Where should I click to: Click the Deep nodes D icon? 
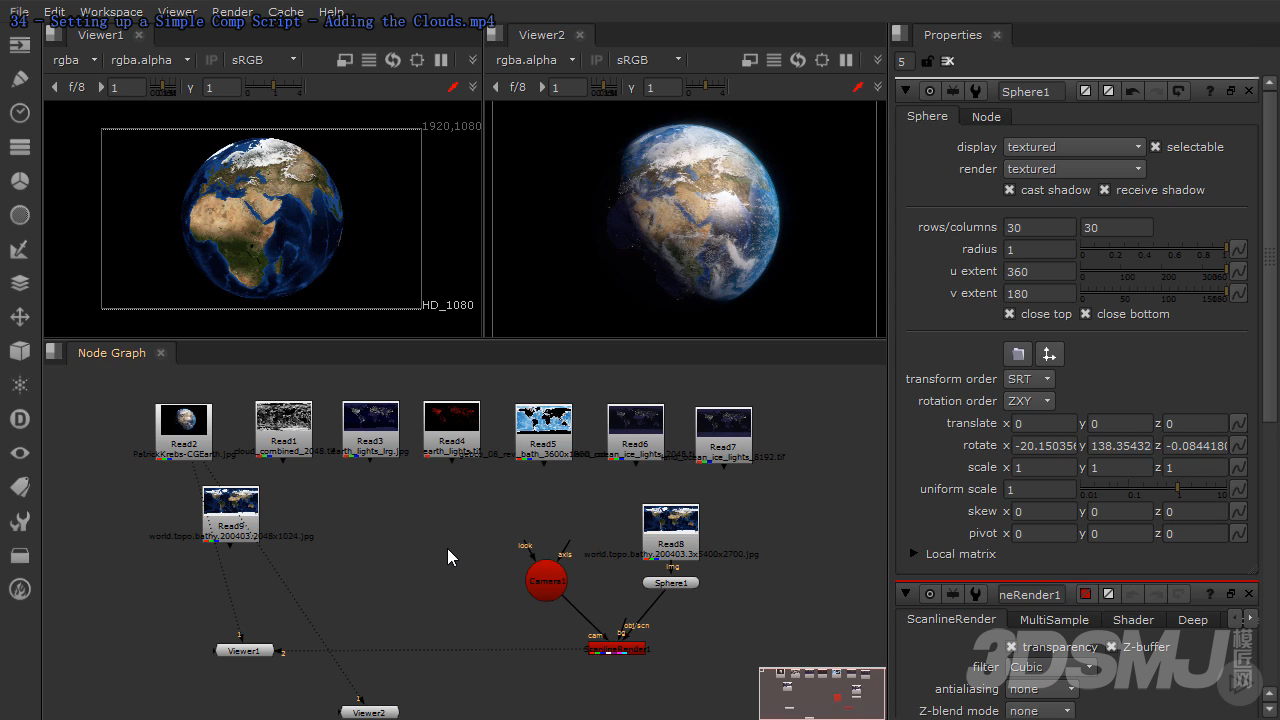point(19,419)
